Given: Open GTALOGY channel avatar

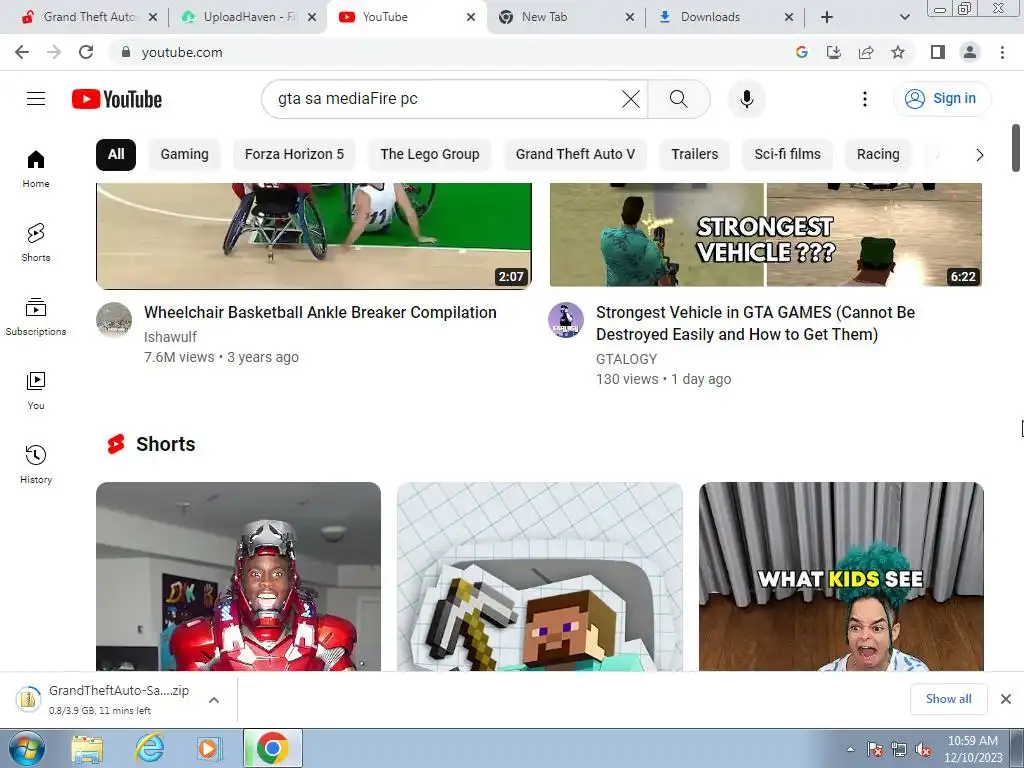Looking at the screenshot, I should pos(566,320).
